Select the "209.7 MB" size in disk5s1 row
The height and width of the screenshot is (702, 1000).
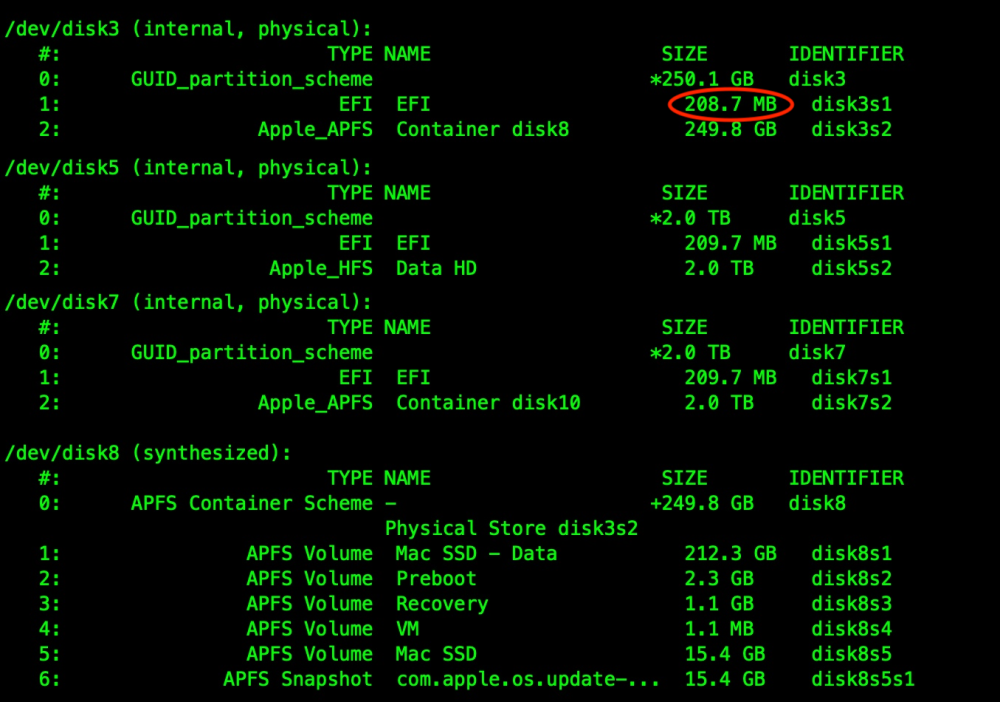(730, 244)
